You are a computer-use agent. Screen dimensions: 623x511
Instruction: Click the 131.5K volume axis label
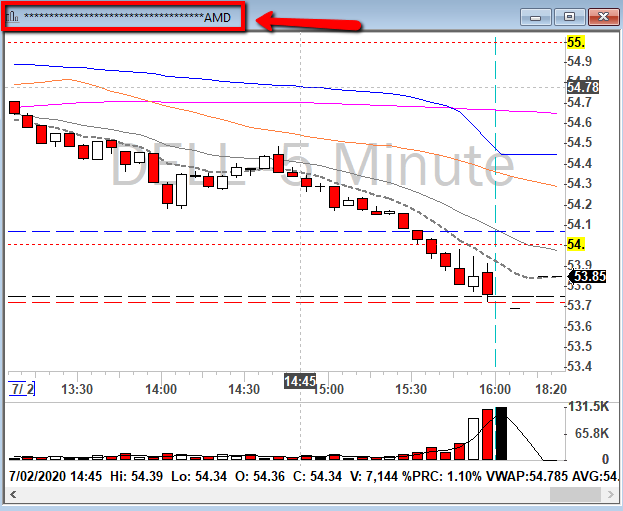(587, 407)
